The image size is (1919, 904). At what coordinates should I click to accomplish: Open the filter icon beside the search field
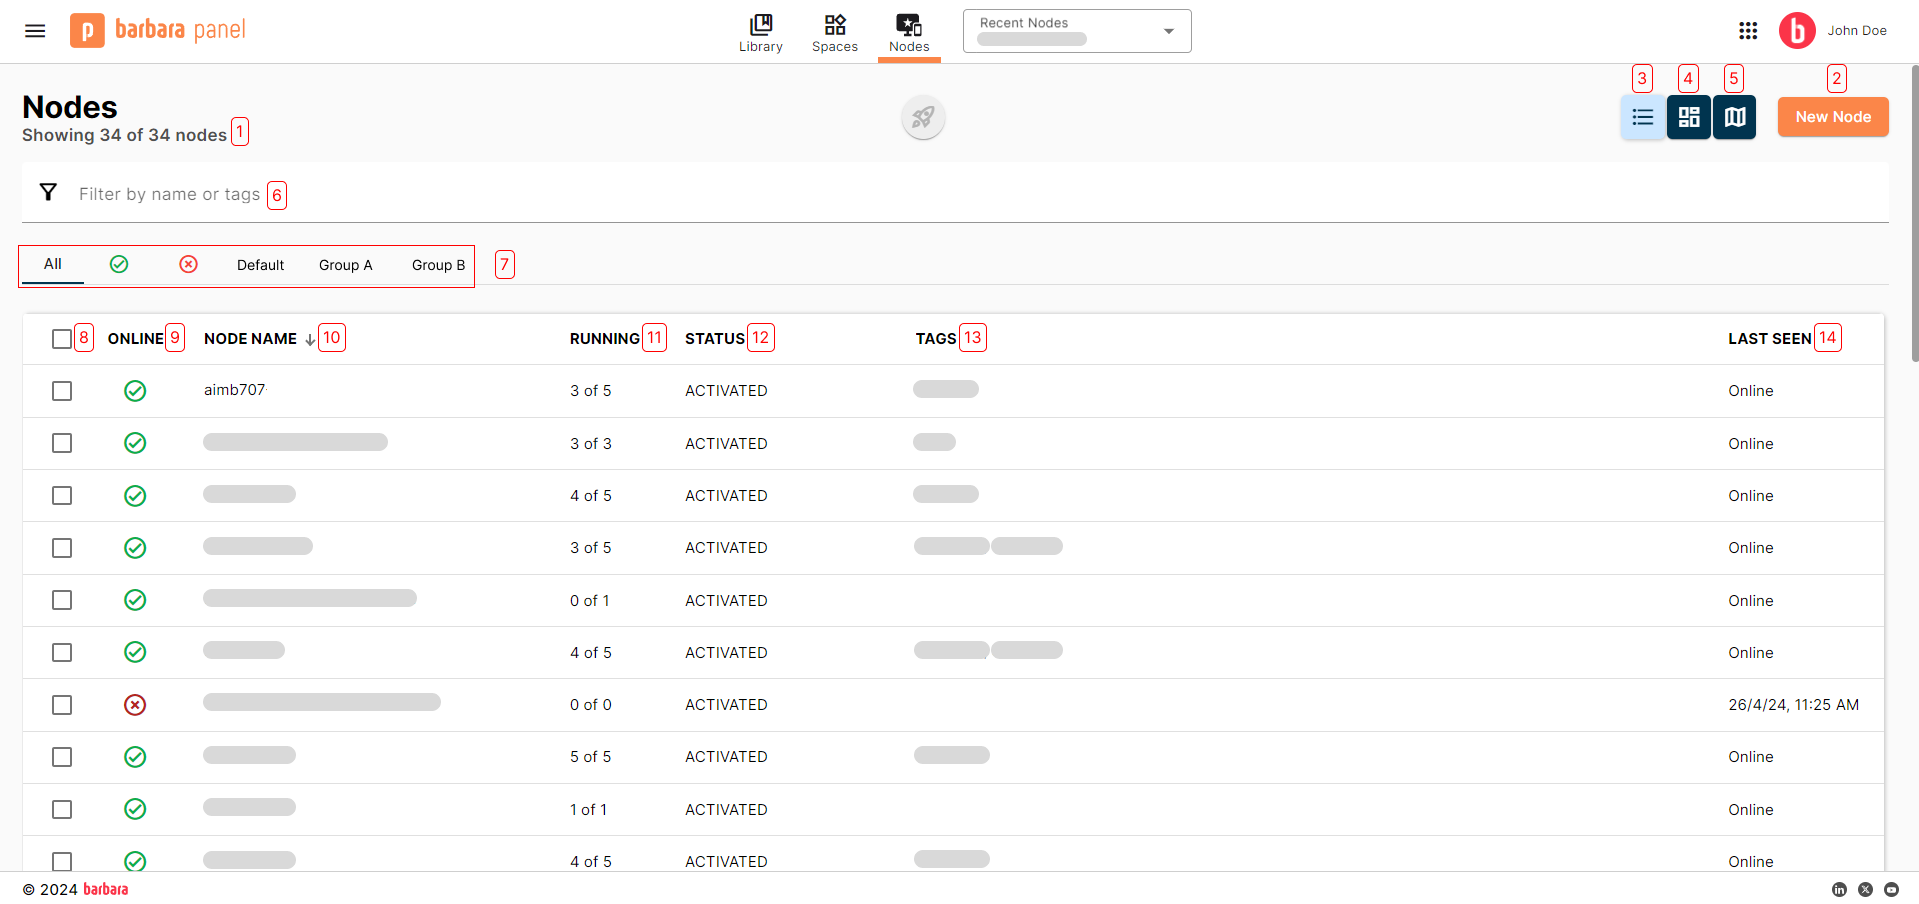pyautogui.click(x=48, y=192)
